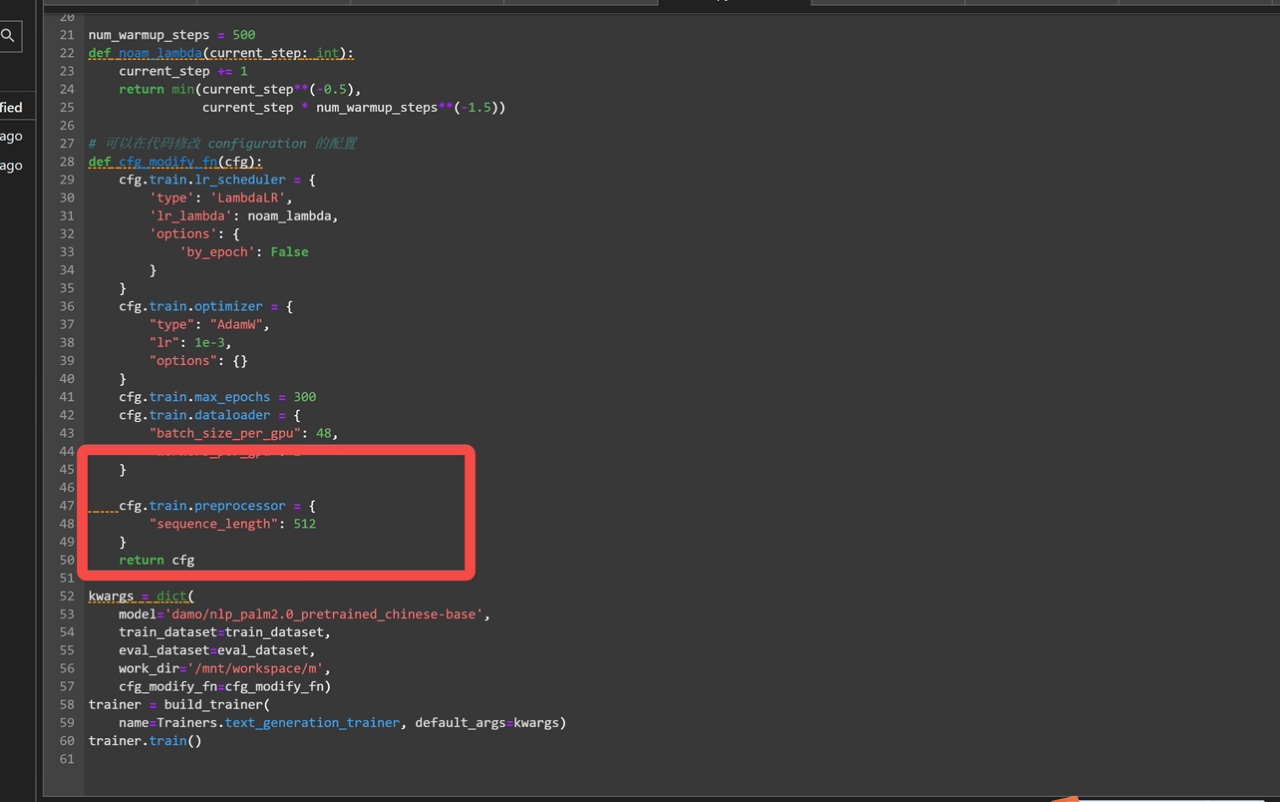Click 'cfg.train.max_epochs = 300' line
Image resolution: width=1280 pixels, height=802 pixels.
click(x=217, y=397)
